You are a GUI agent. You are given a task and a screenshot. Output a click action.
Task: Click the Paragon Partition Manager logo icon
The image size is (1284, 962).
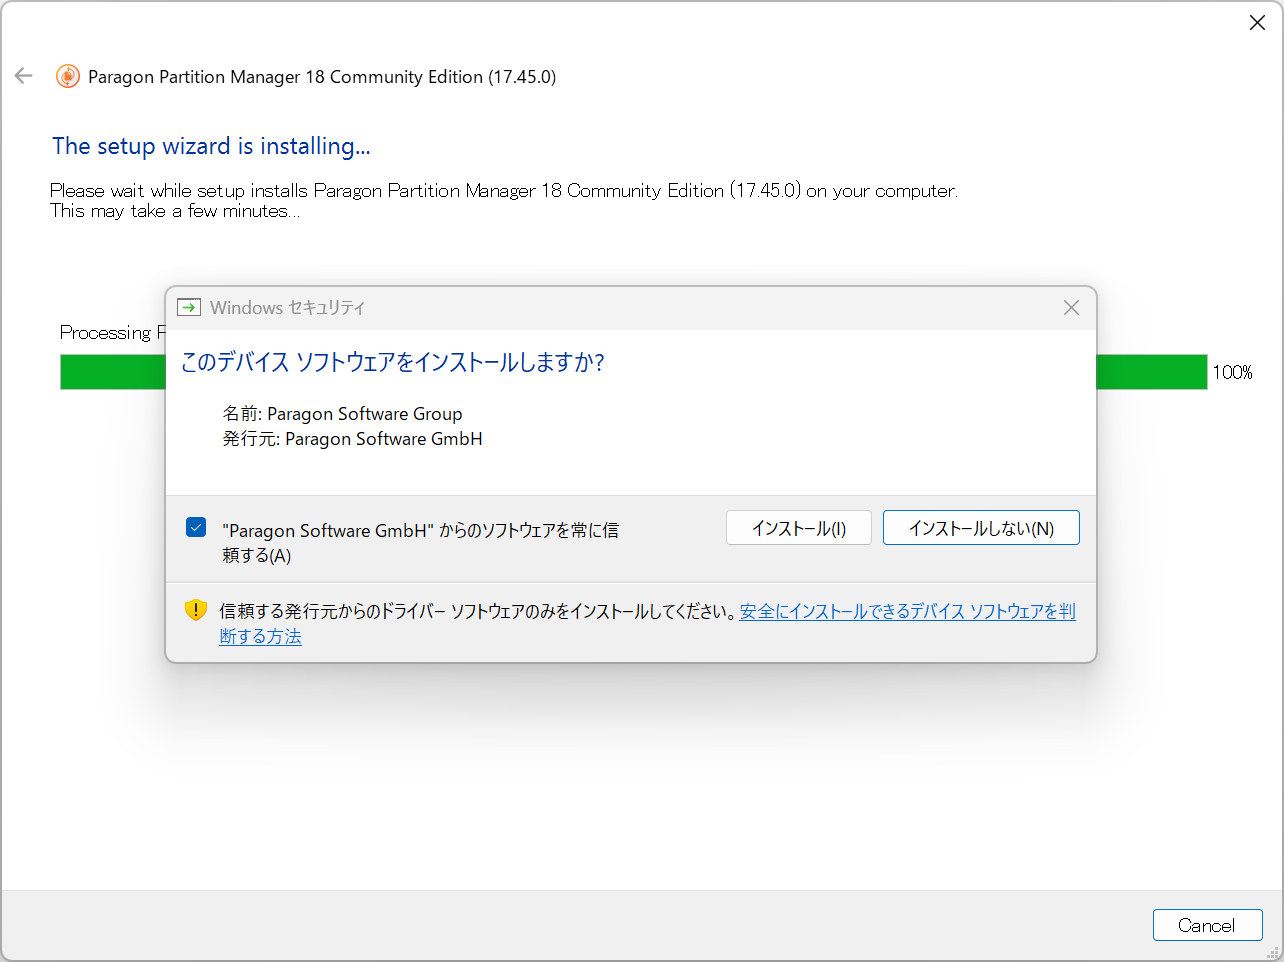click(67, 76)
